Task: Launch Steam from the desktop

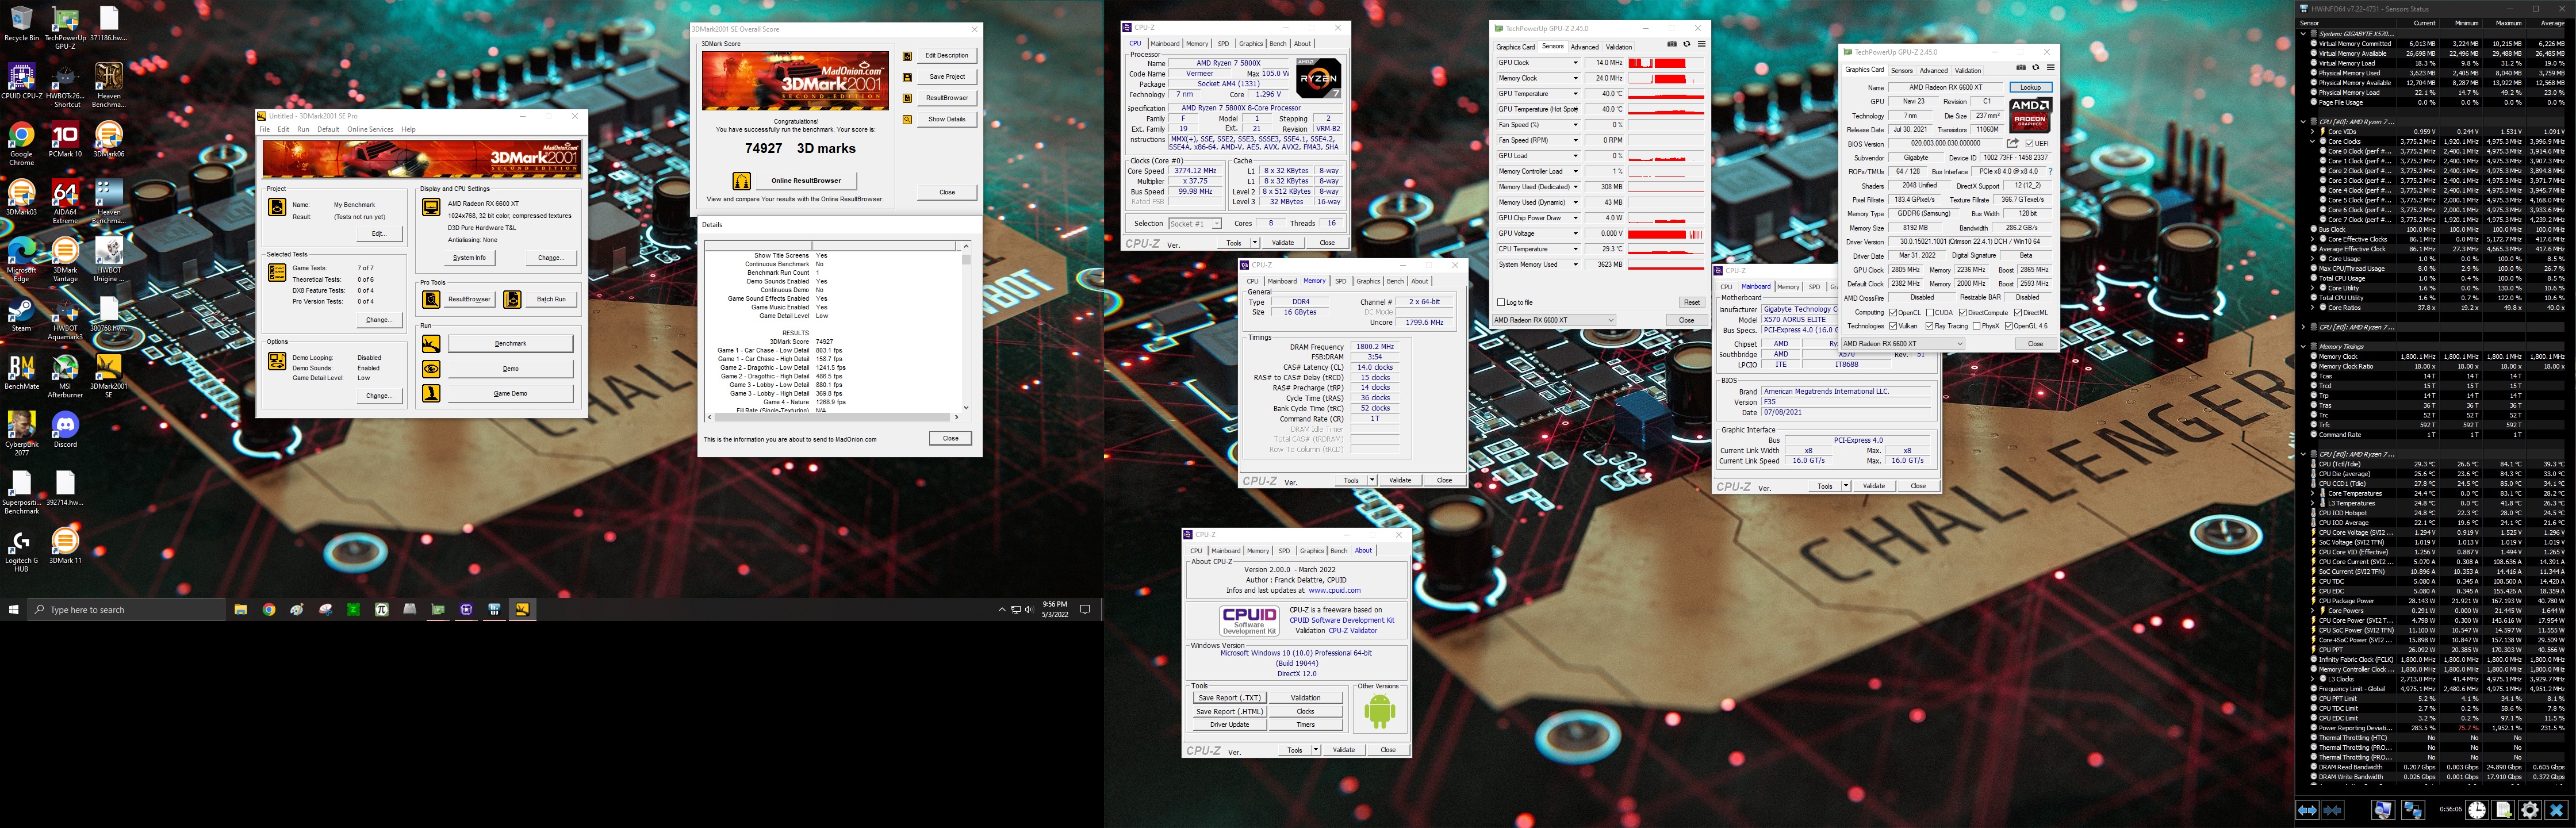Action: tap(21, 314)
